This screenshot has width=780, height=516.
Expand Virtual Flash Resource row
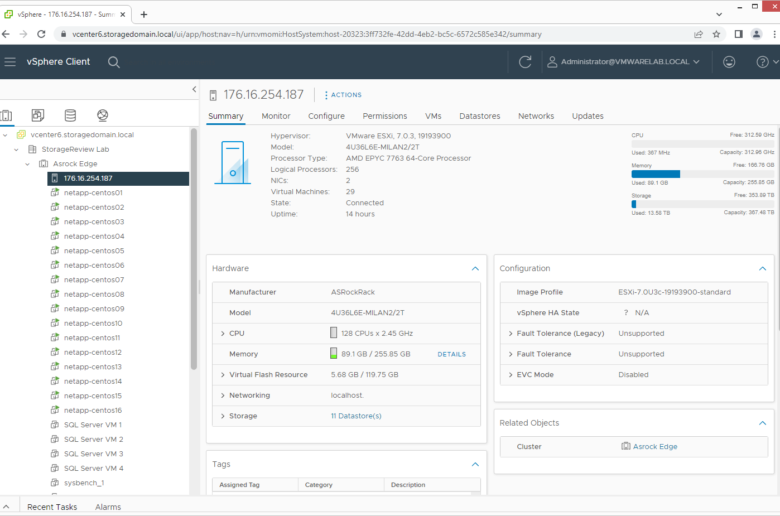(x=222, y=375)
